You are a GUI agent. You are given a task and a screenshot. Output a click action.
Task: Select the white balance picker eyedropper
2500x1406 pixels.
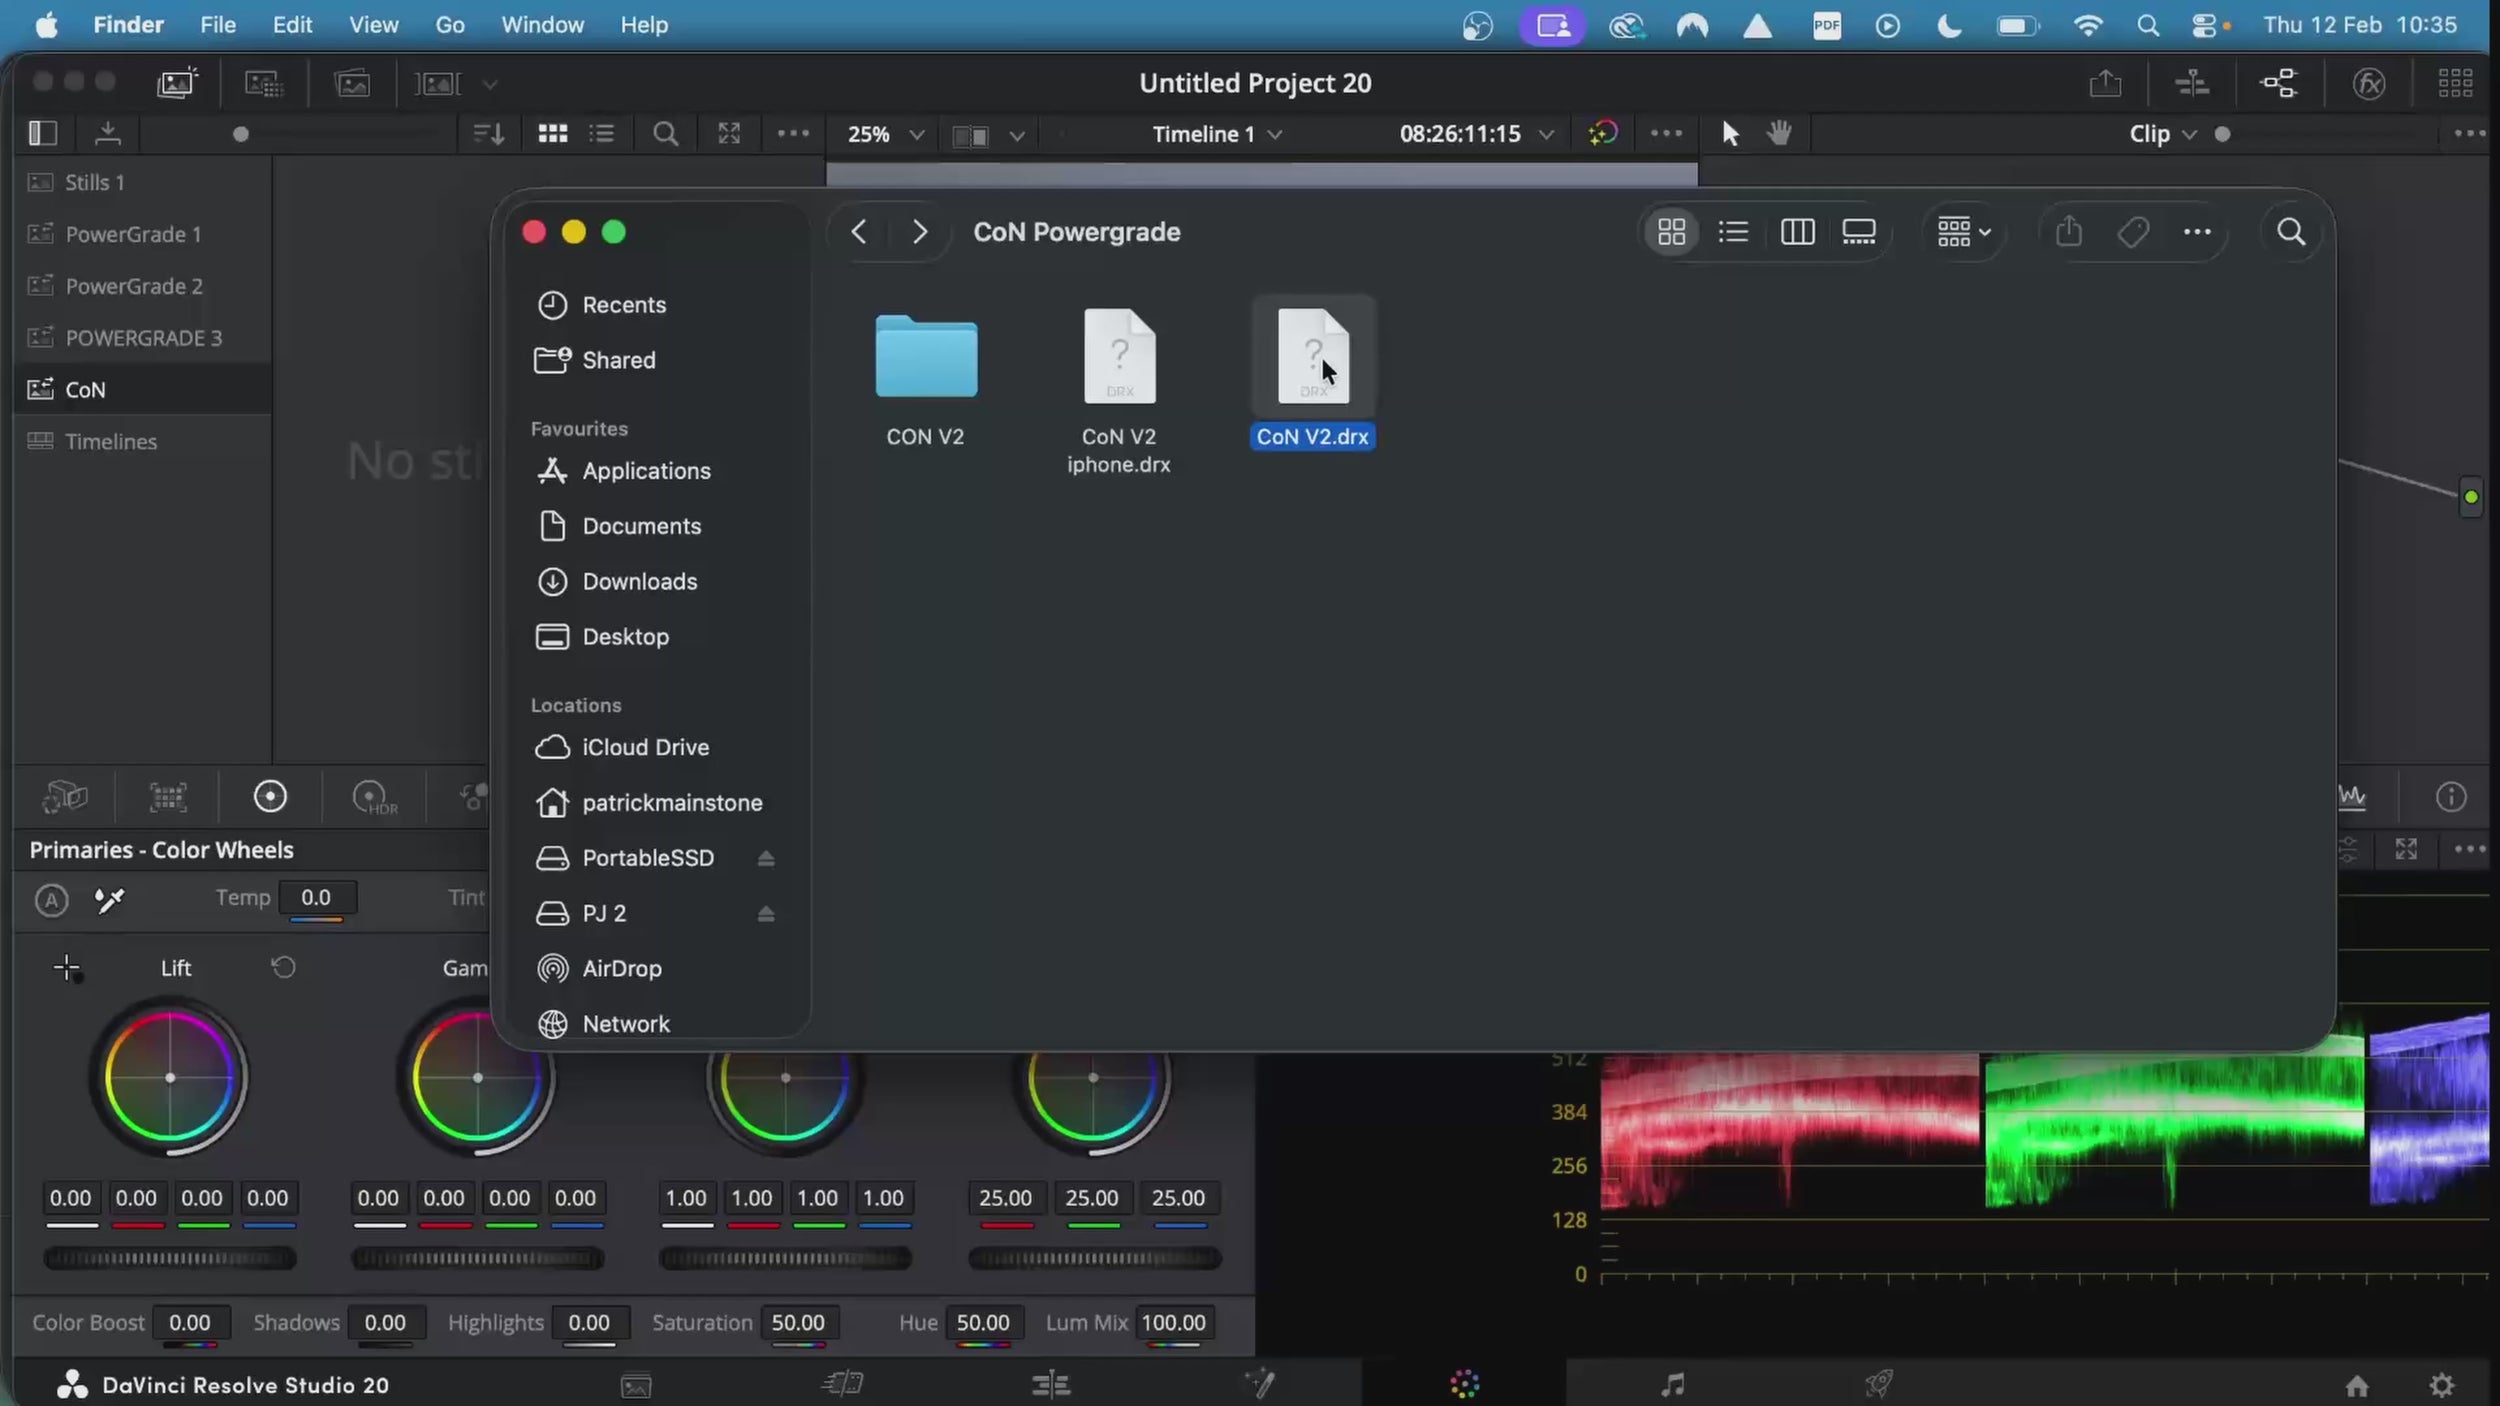click(x=109, y=900)
